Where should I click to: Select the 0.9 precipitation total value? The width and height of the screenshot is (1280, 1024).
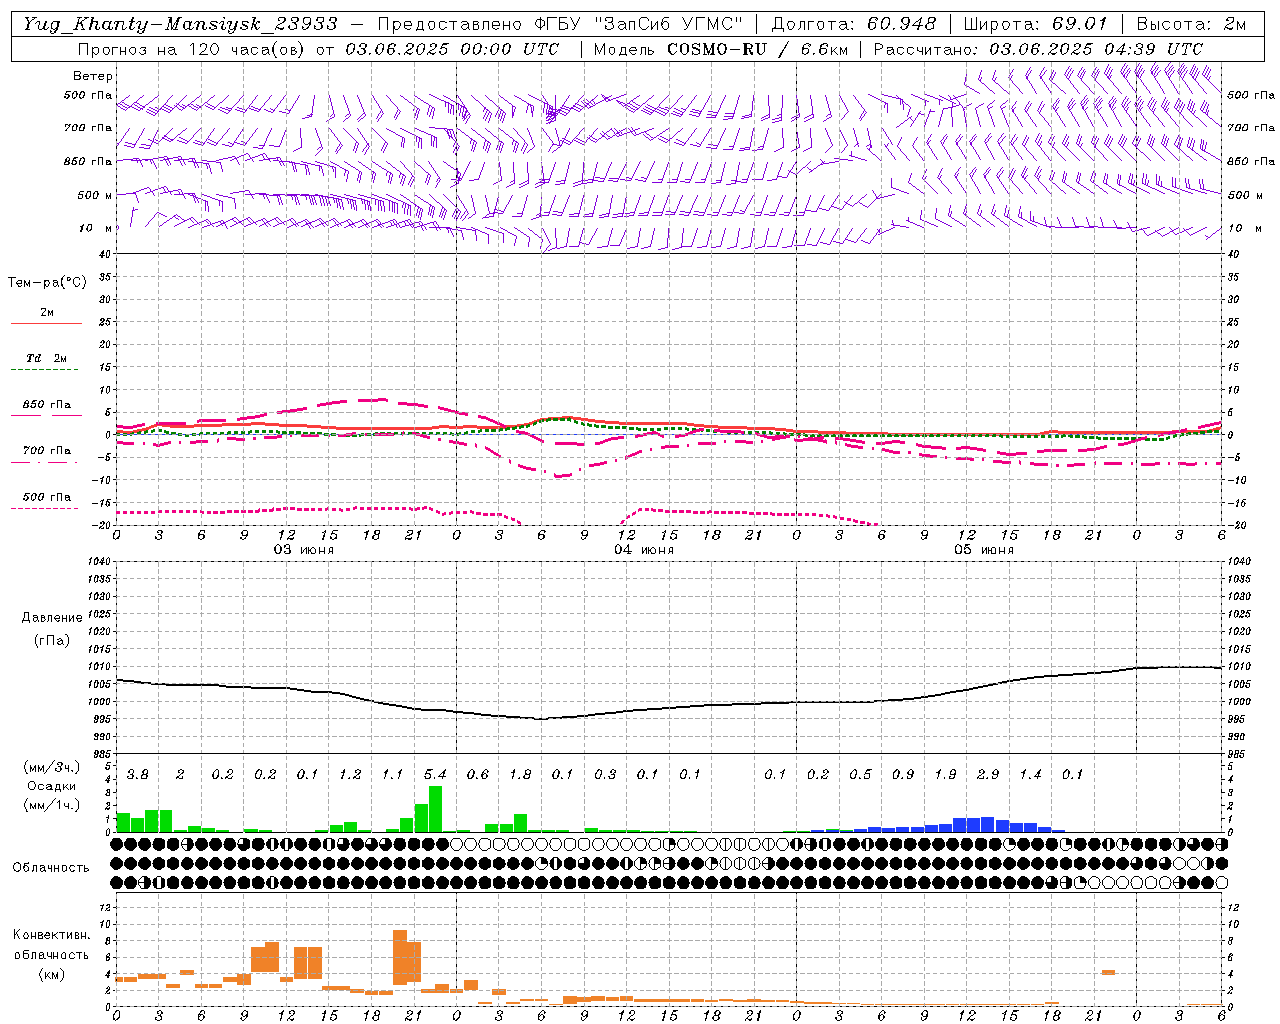(903, 775)
